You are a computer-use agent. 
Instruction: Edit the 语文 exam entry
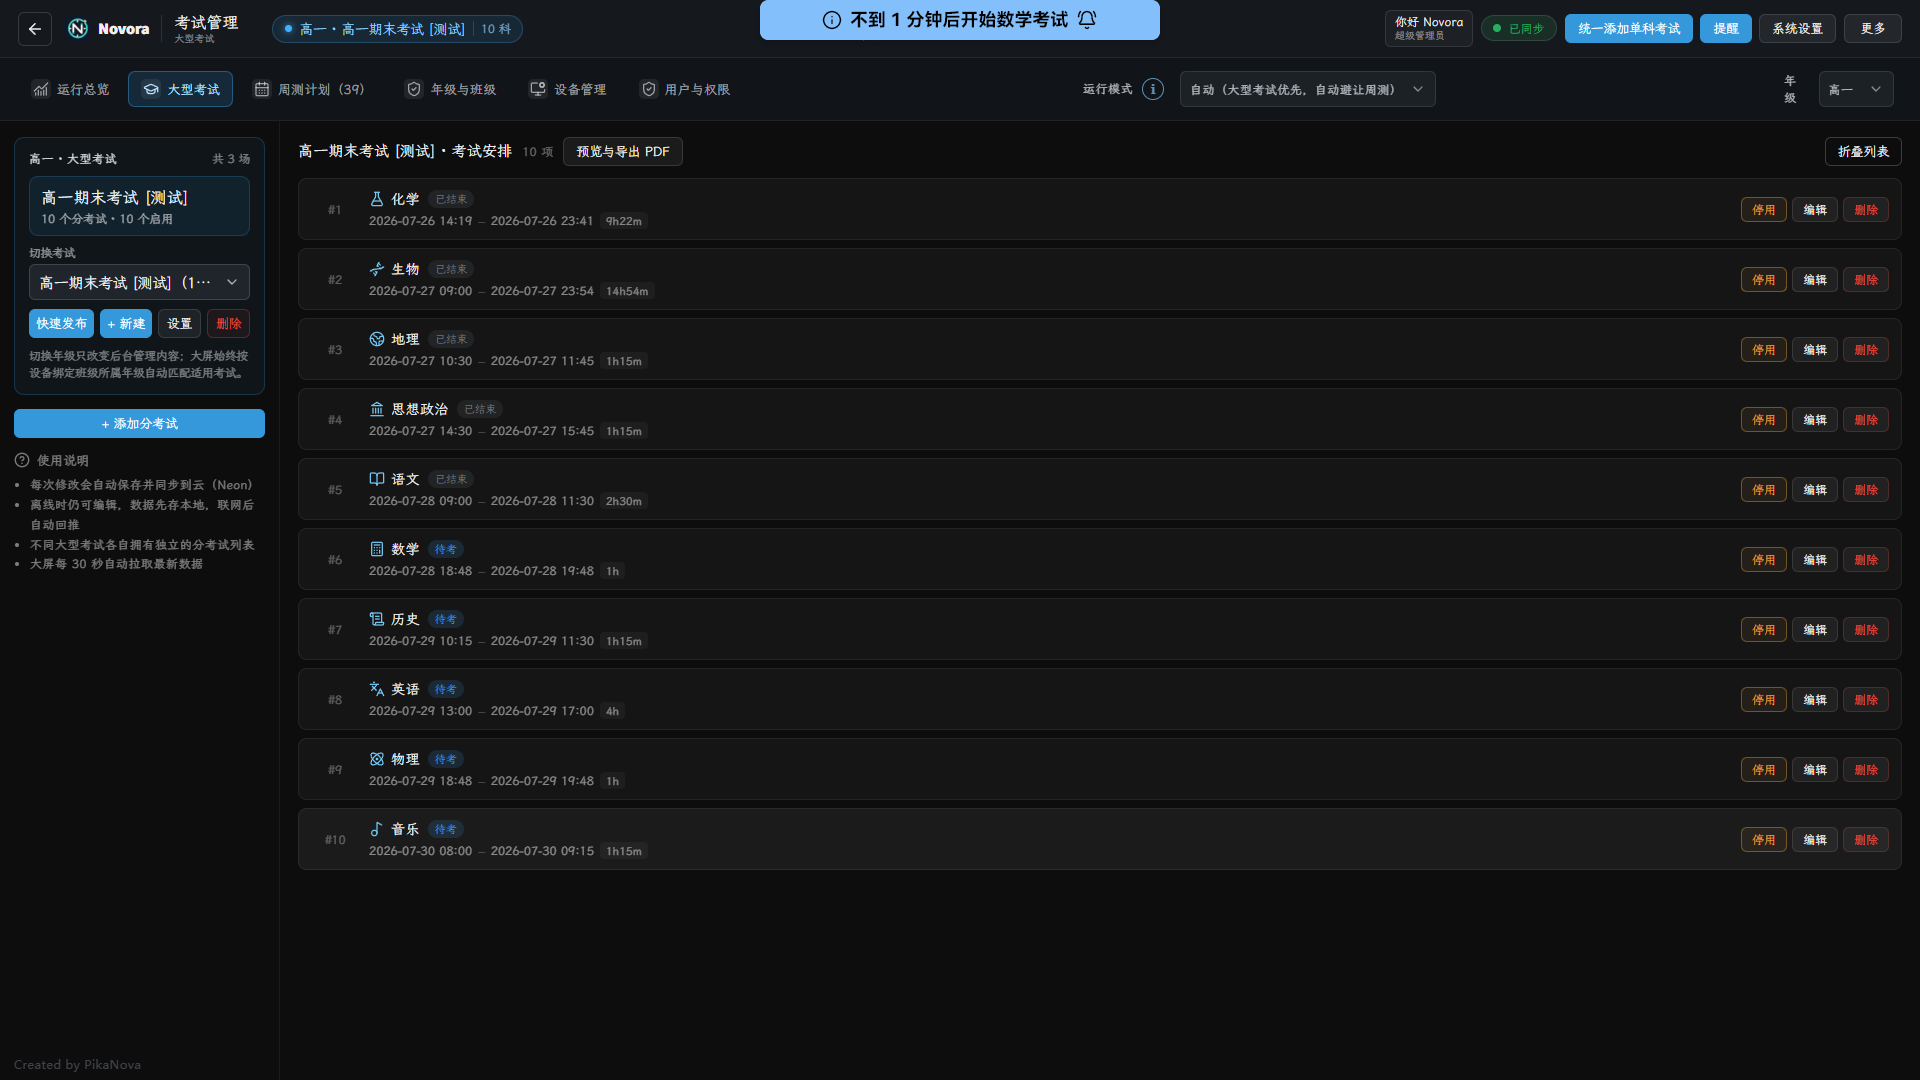pos(1814,489)
